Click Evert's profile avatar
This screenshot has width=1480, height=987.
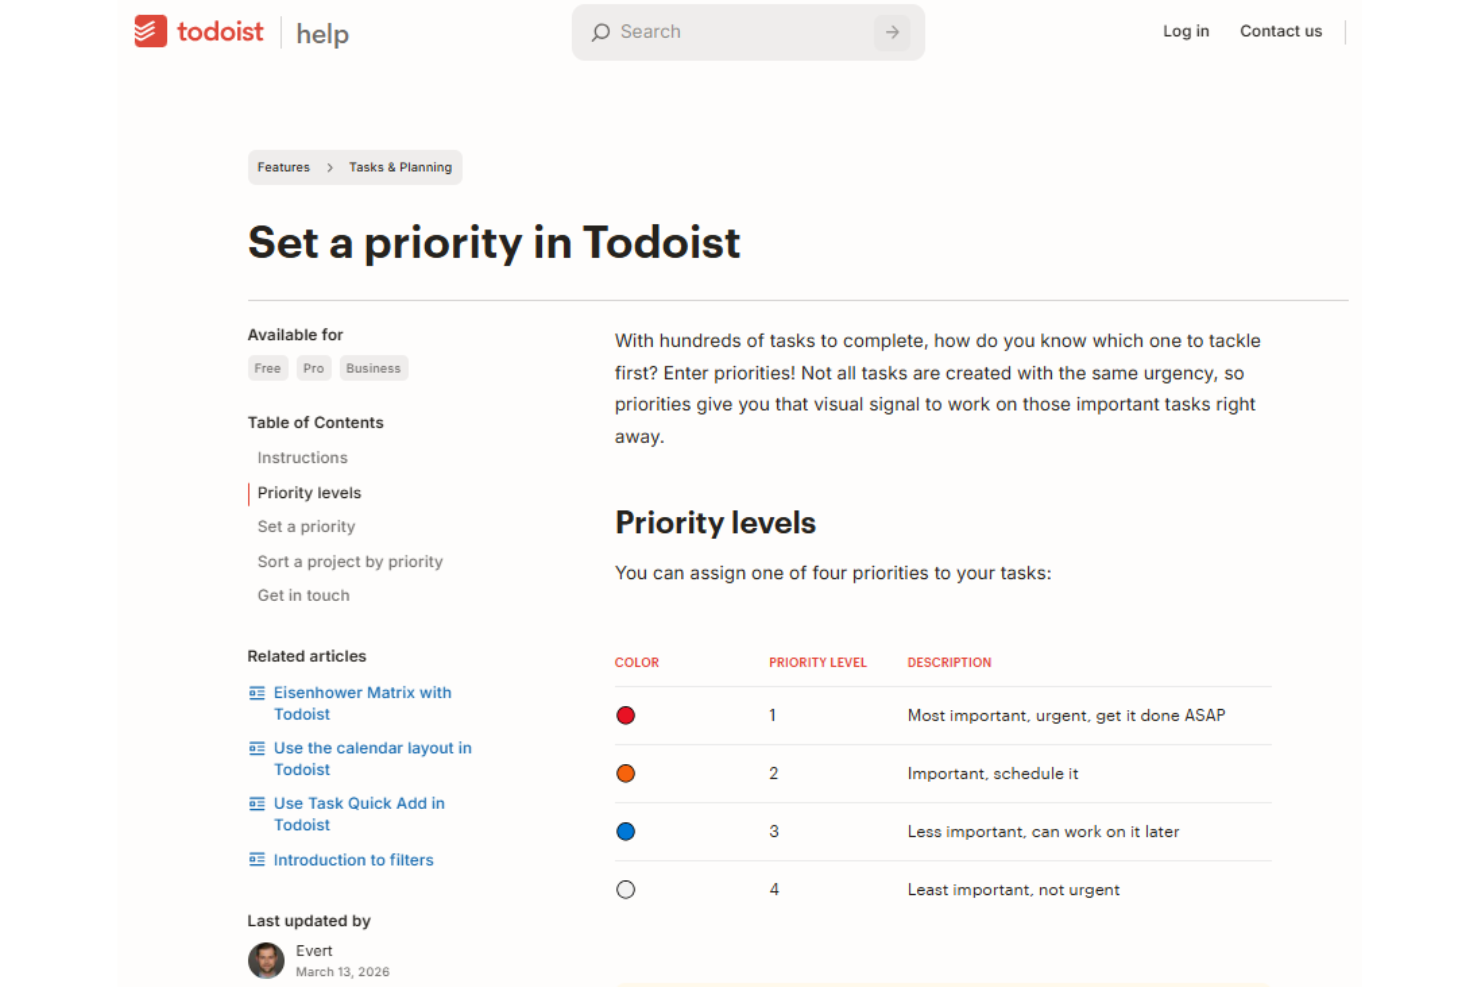coord(266,960)
